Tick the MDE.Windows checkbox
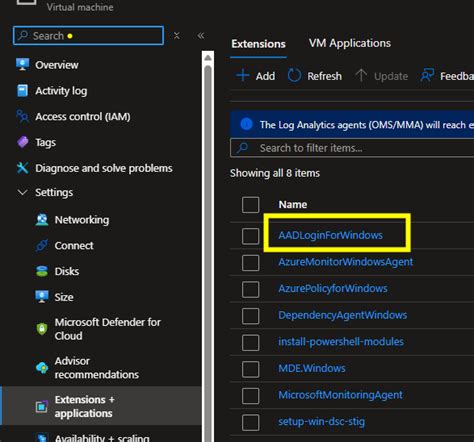474x442 pixels. (x=251, y=369)
